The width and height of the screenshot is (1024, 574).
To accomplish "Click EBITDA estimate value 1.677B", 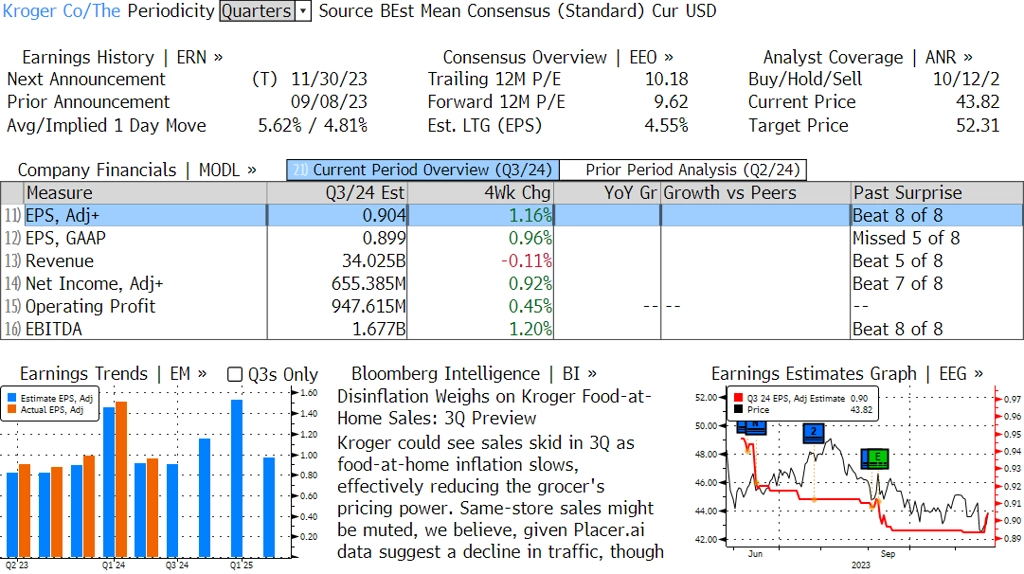I will pos(379,329).
